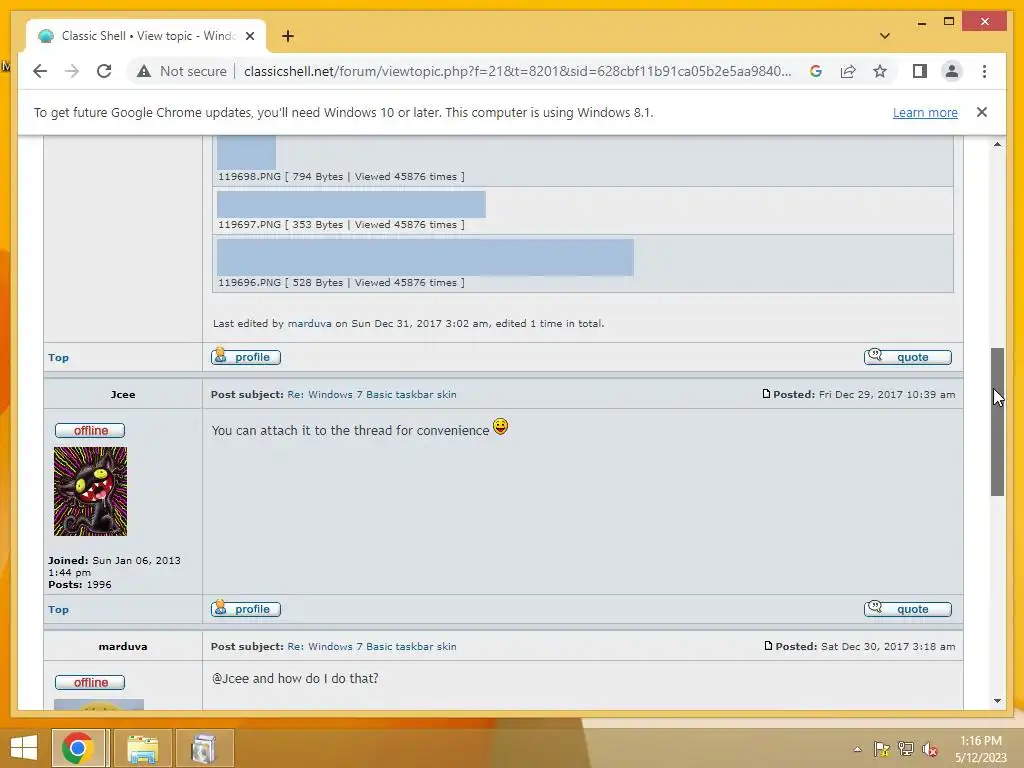Show hidden system tray icons

coord(857,749)
